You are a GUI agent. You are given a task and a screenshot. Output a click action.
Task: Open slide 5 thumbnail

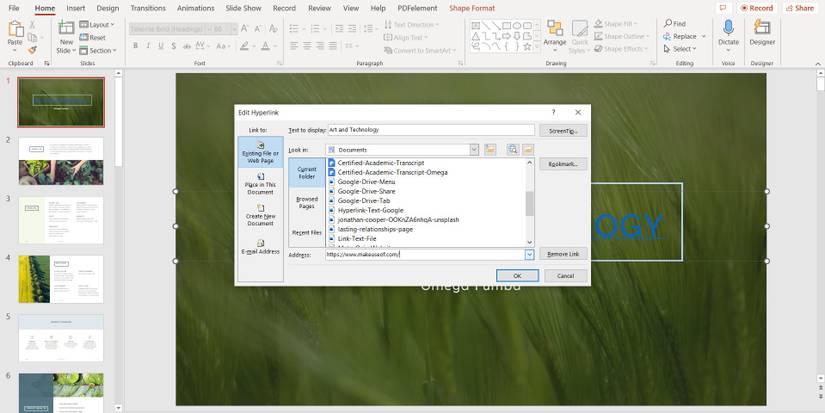point(61,338)
